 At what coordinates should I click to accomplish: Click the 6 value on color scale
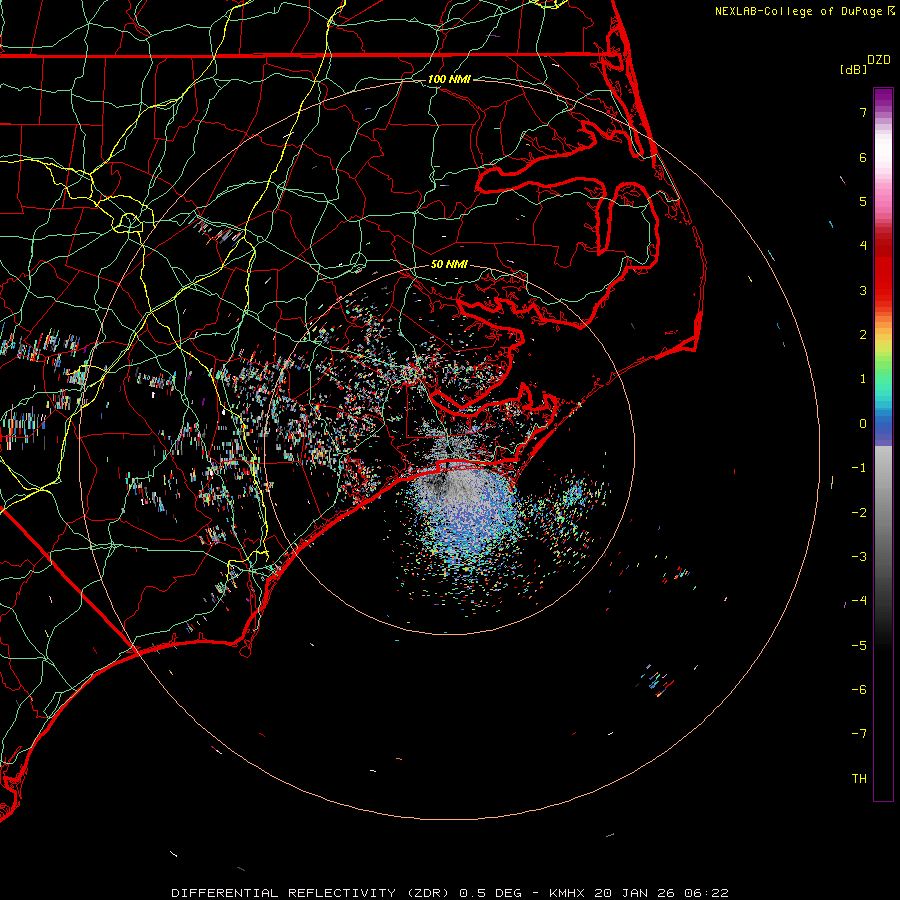[863, 157]
